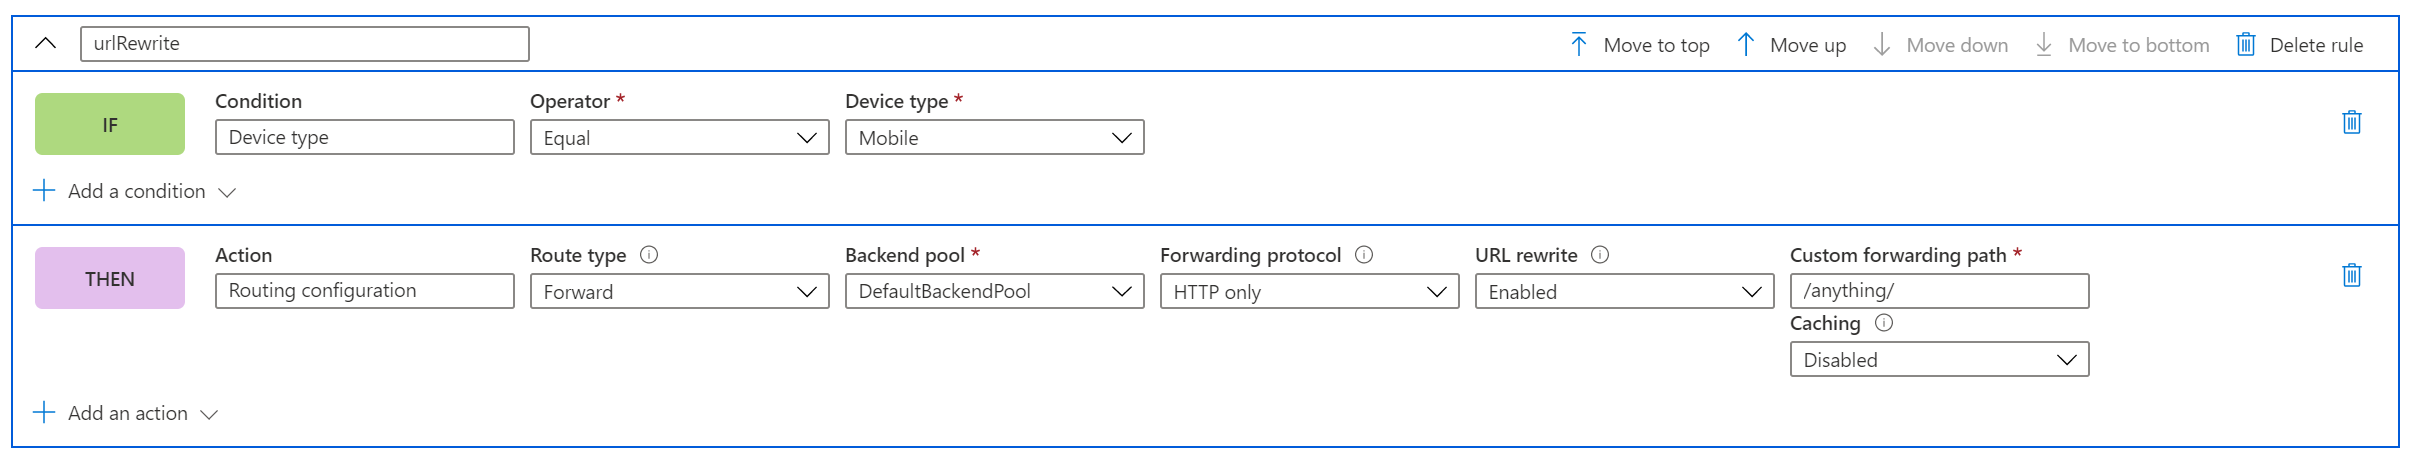
Task: Click the Custom forwarding path field
Action: pyautogui.click(x=1940, y=291)
